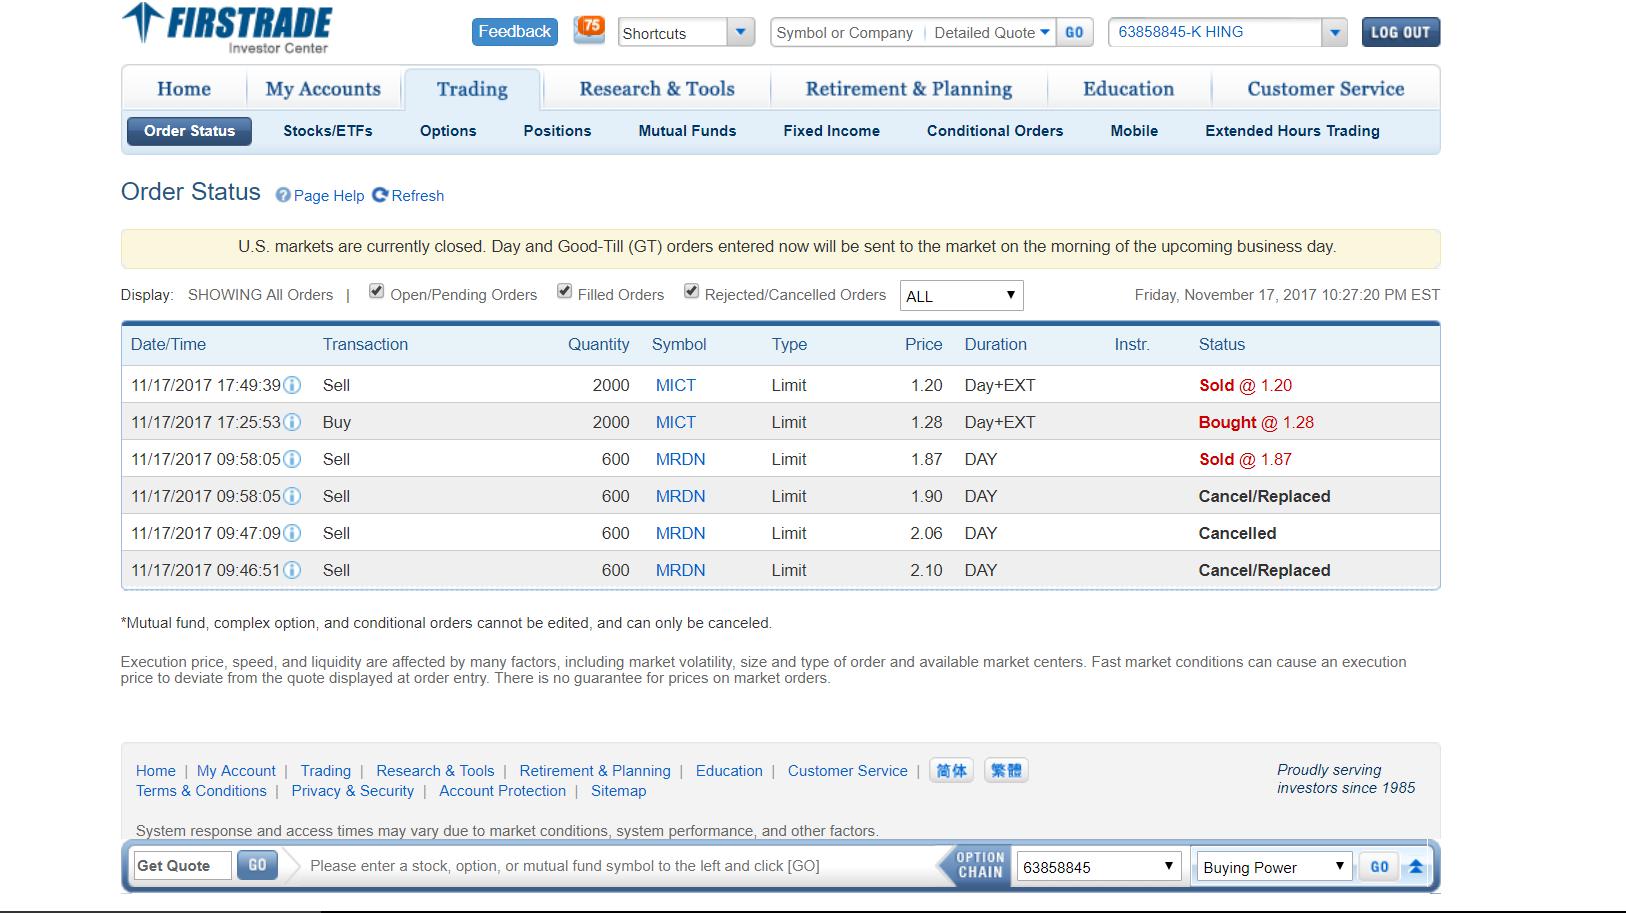Screen dimensions: 1626x913
Task: Open the Customer Service tab
Action: point(1326,89)
